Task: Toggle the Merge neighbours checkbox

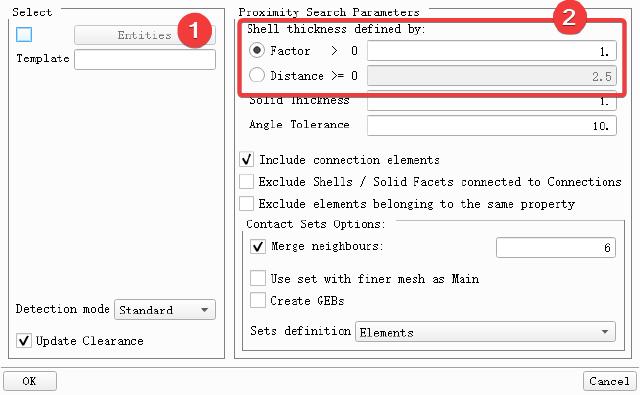Action: (258, 246)
